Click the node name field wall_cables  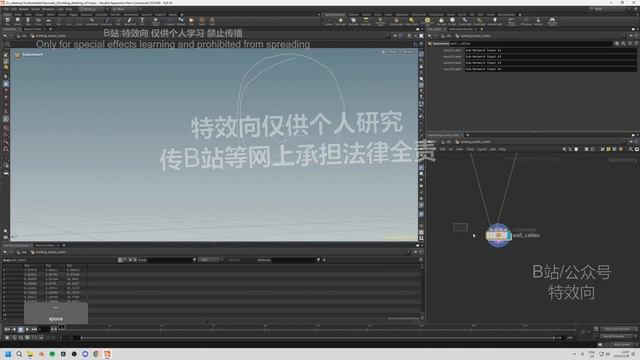[x=531, y=43]
